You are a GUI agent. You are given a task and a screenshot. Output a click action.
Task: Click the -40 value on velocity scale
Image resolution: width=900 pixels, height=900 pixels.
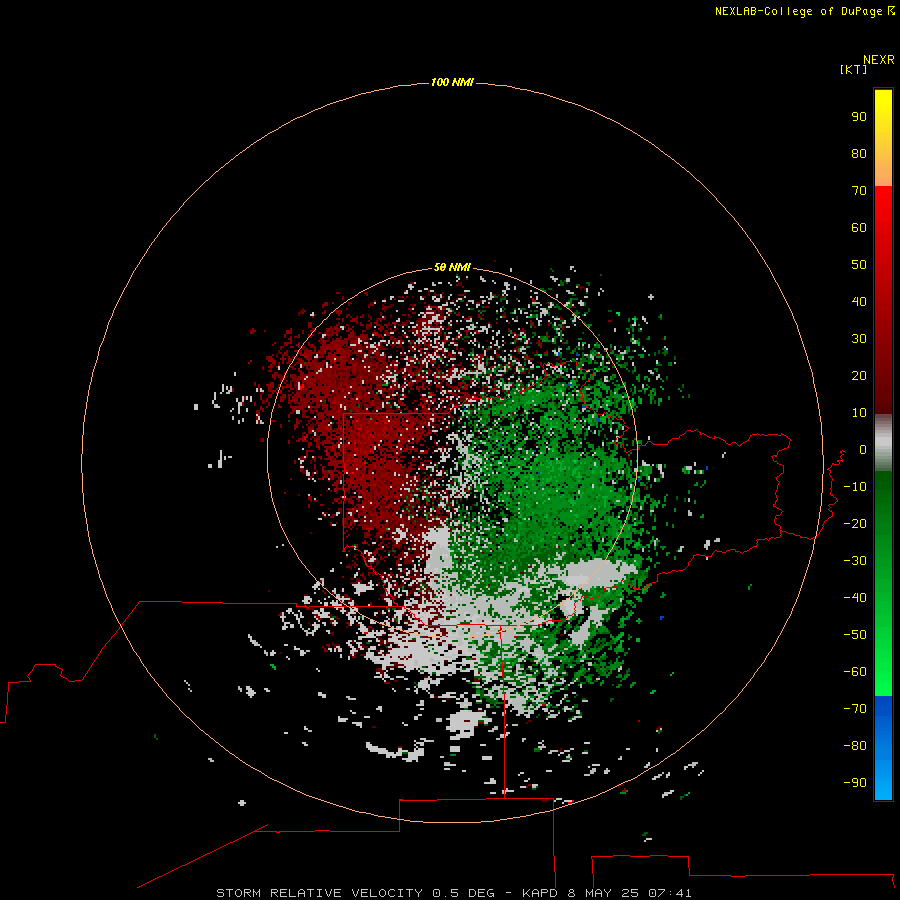pyautogui.click(x=855, y=598)
